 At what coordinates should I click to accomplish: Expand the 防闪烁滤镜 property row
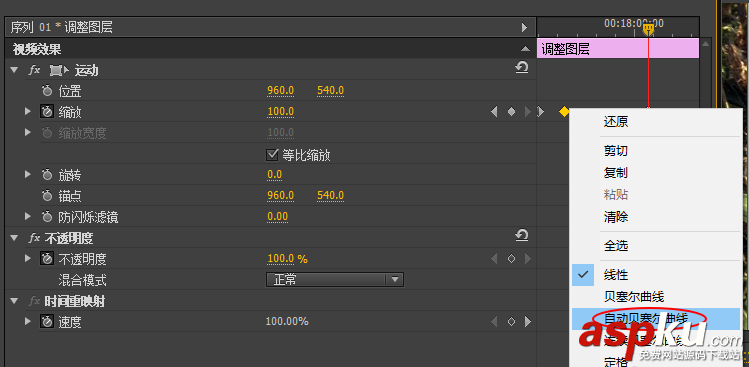pos(28,217)
